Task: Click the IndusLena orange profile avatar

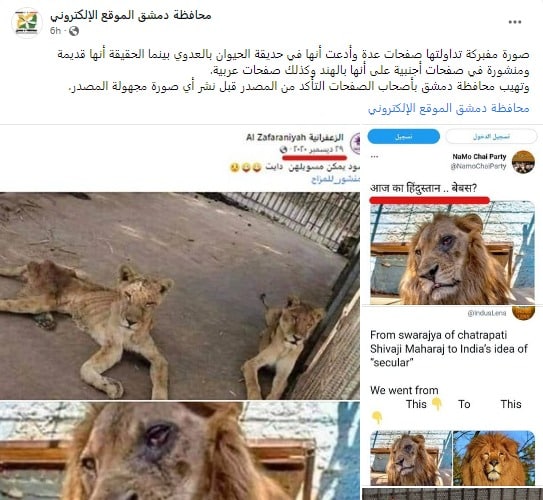Action: [x=523, y=313]
